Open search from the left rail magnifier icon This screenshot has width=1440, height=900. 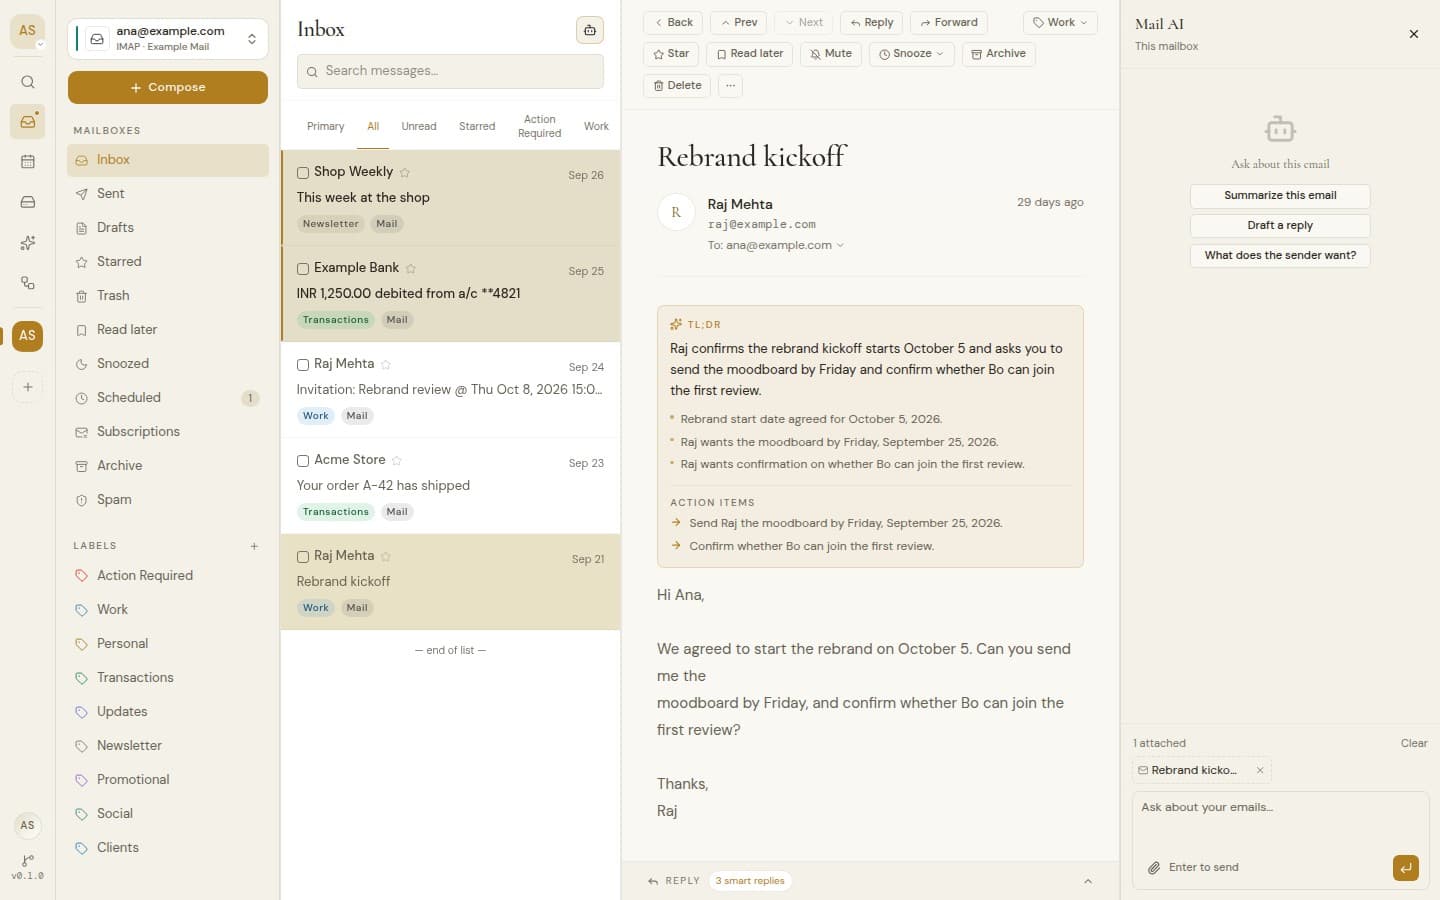point(28,82)
